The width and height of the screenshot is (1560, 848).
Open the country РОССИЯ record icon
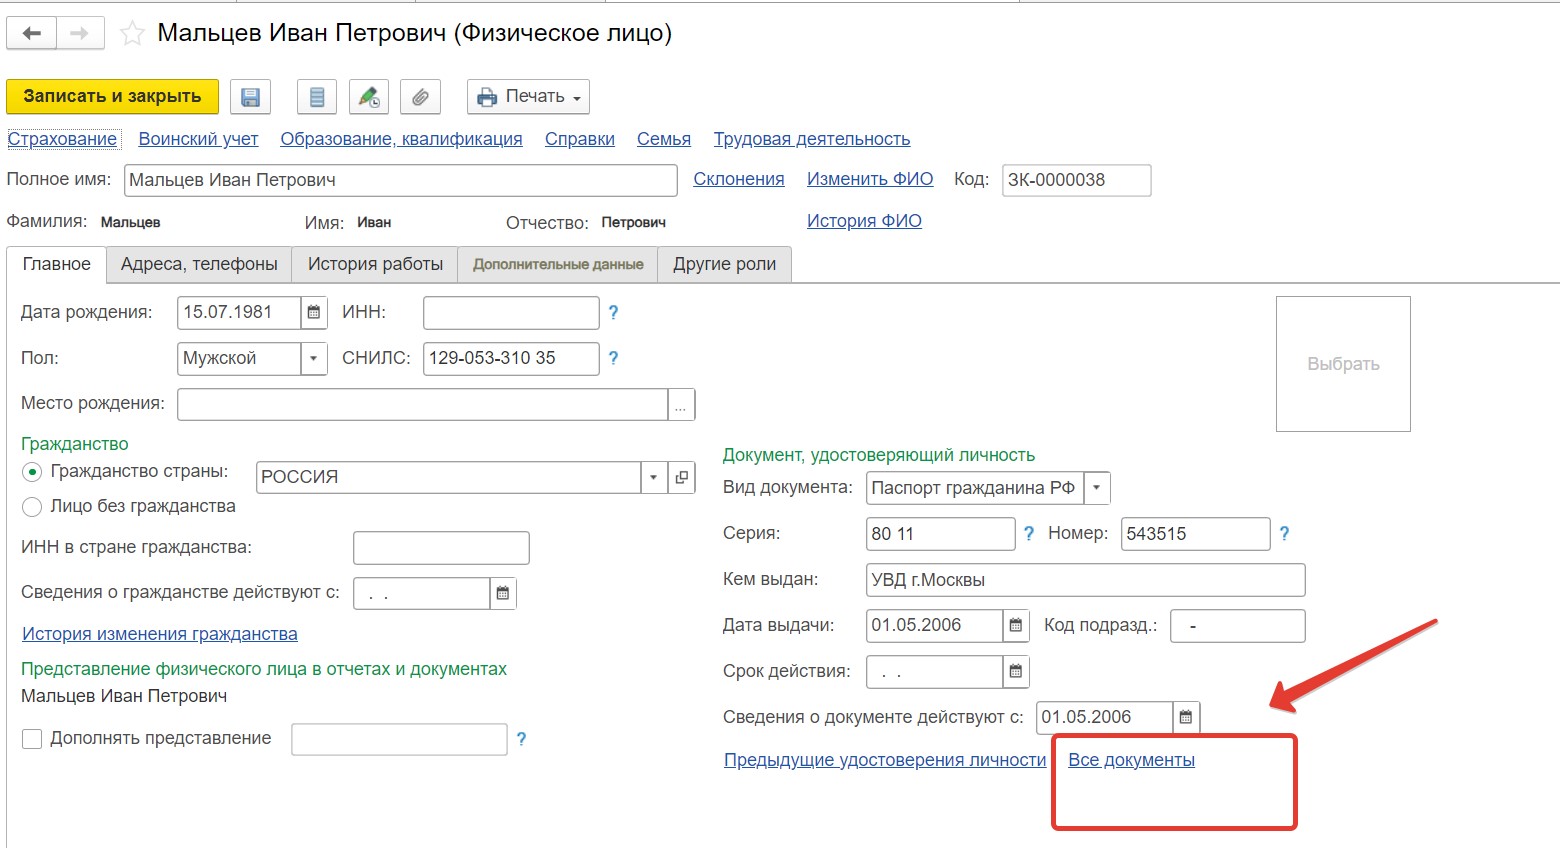pyautogui.click(x=682, y=478)
